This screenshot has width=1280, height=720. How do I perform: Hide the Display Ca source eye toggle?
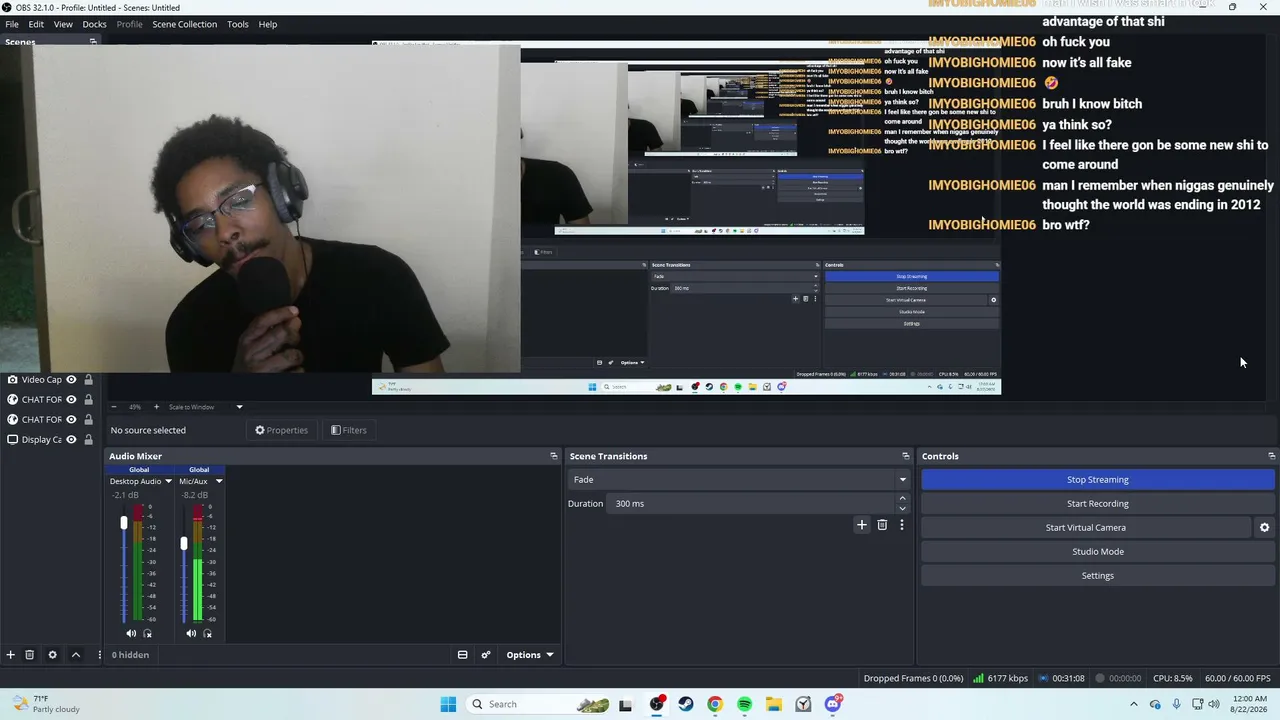(71, 440)
